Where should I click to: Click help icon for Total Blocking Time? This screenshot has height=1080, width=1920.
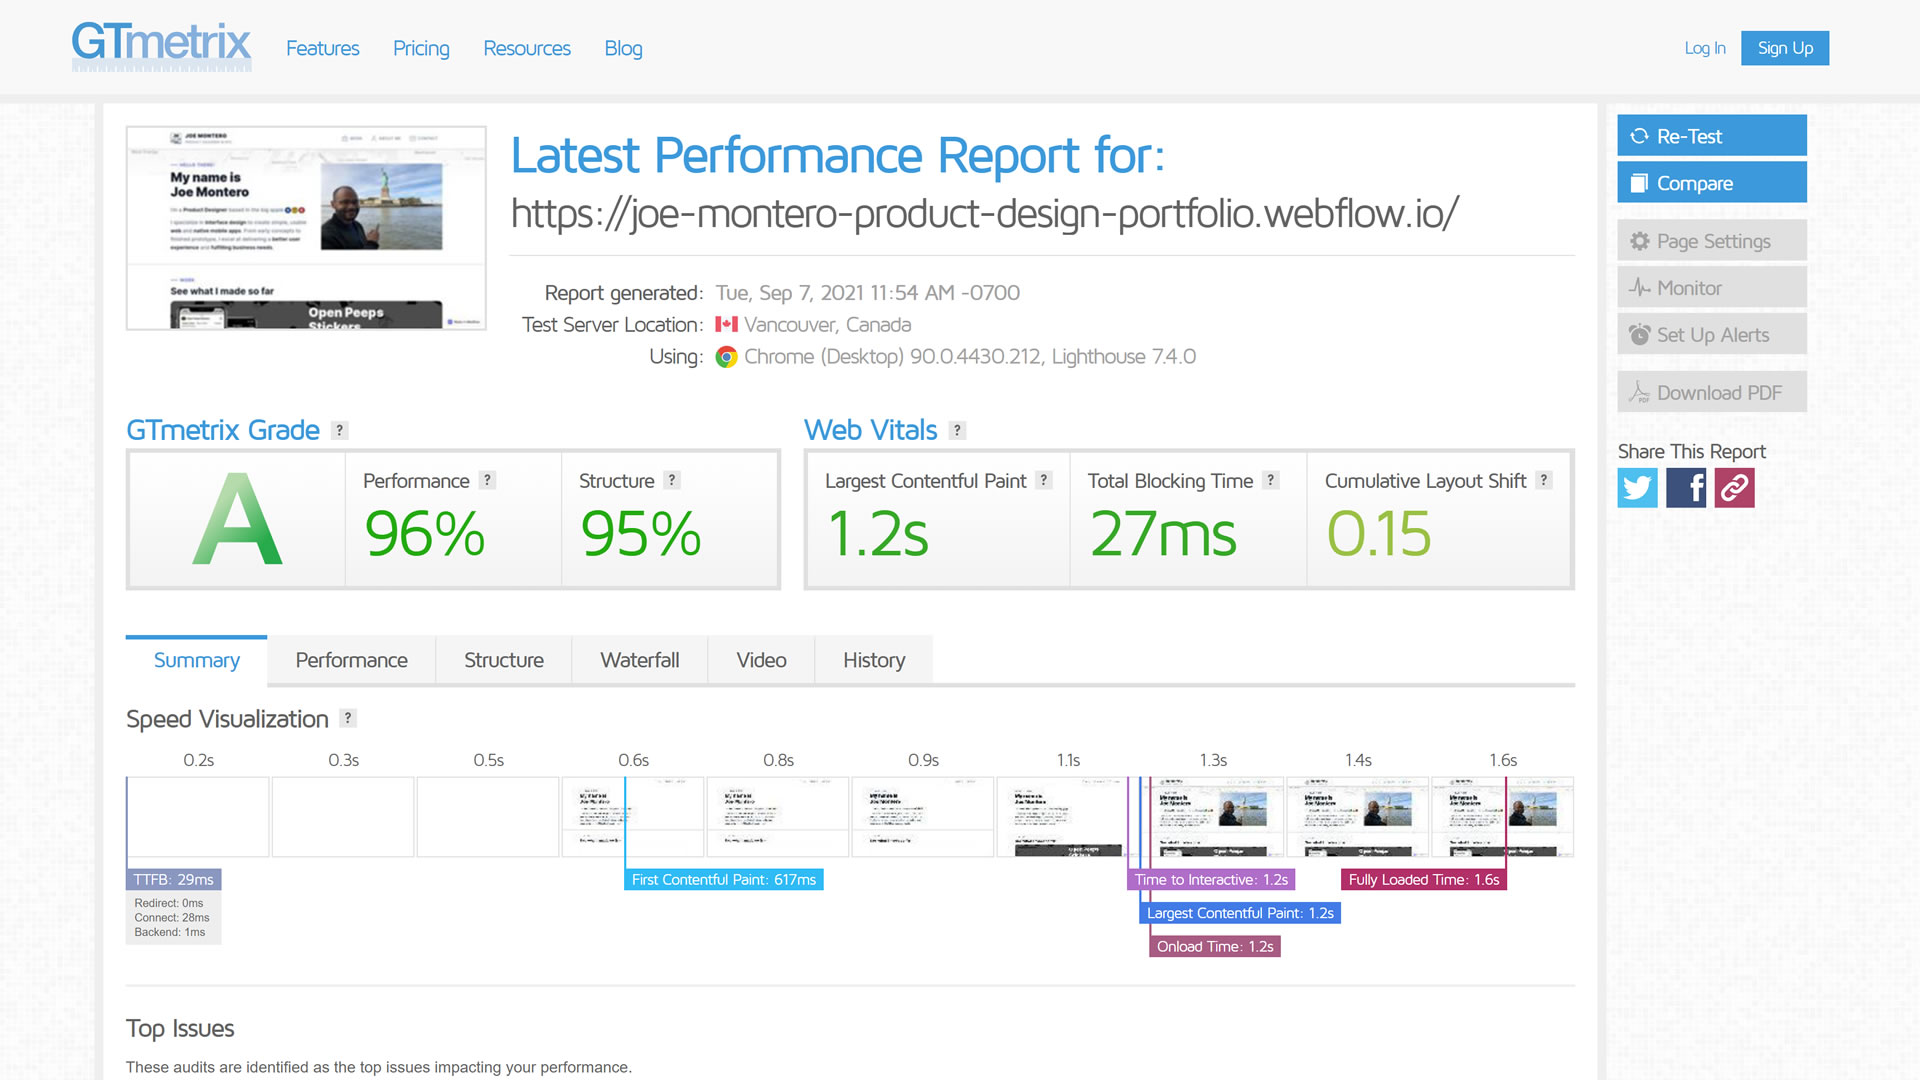coord(1271,480)
